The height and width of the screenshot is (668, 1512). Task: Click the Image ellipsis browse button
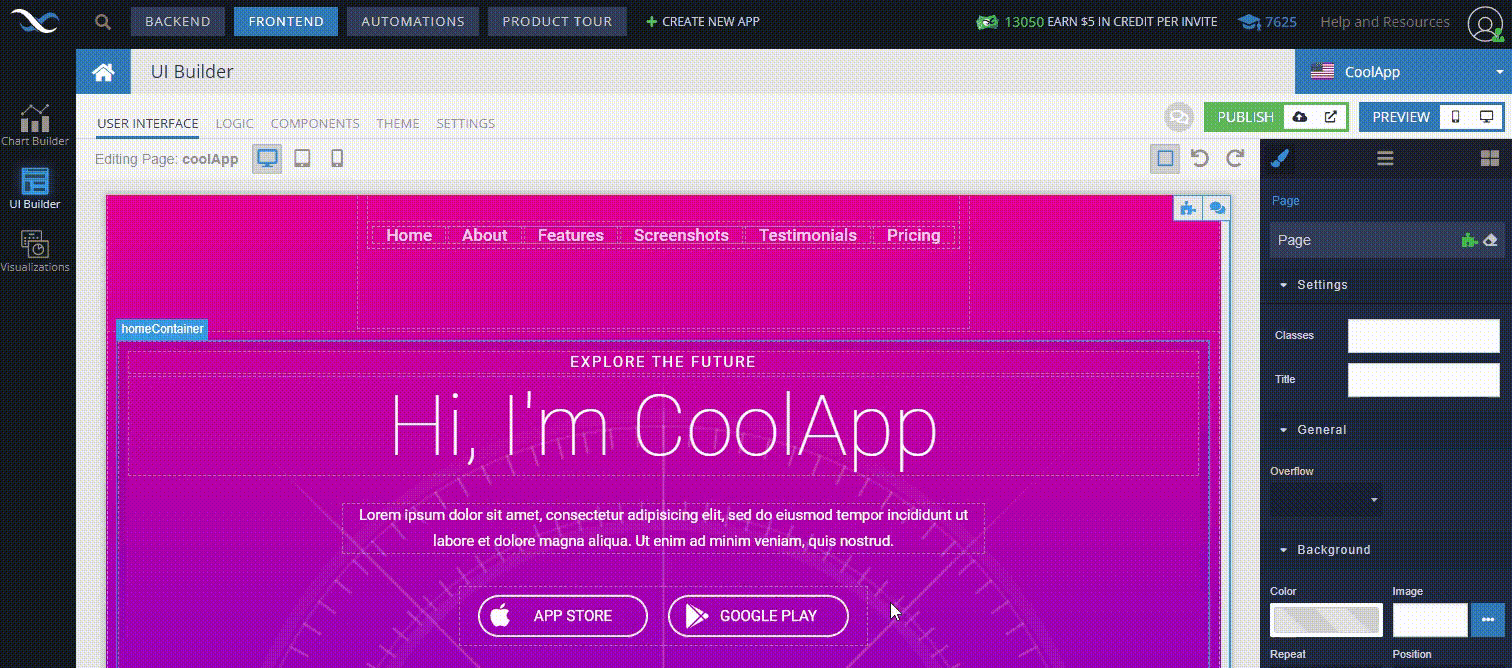[x=1487, y=620]
